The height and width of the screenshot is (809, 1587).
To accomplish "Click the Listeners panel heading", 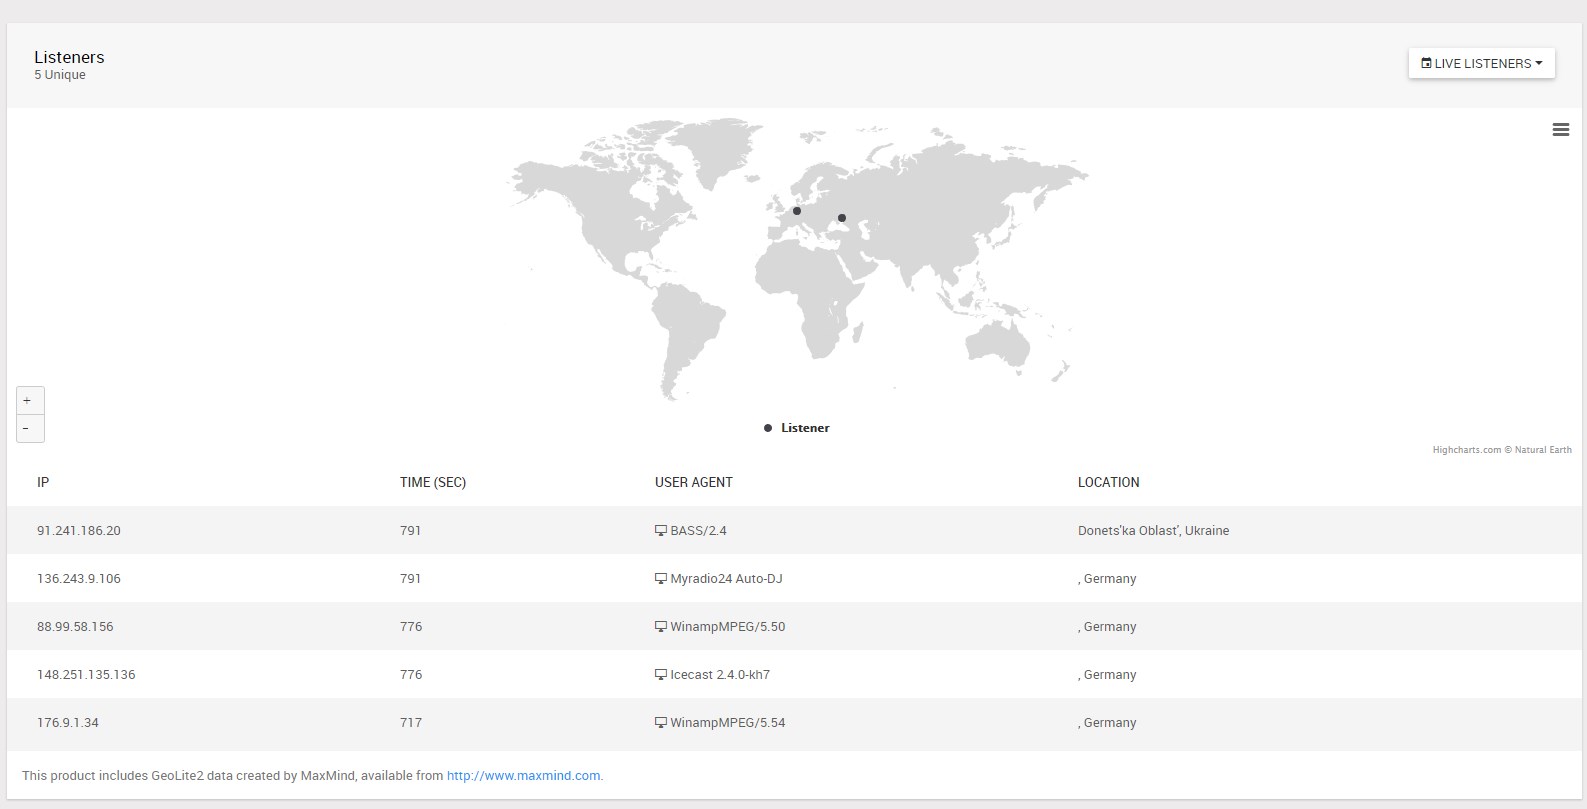I will (x=69, y=57).
